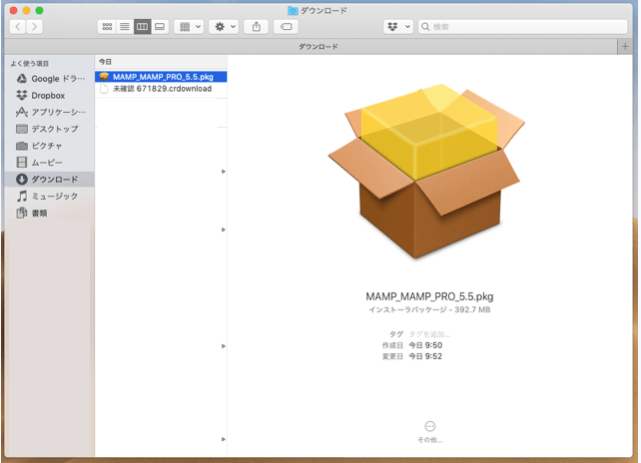Go back with the left arrow button
Viewport: 641px width, 463px height.
[x=18, y=27]
